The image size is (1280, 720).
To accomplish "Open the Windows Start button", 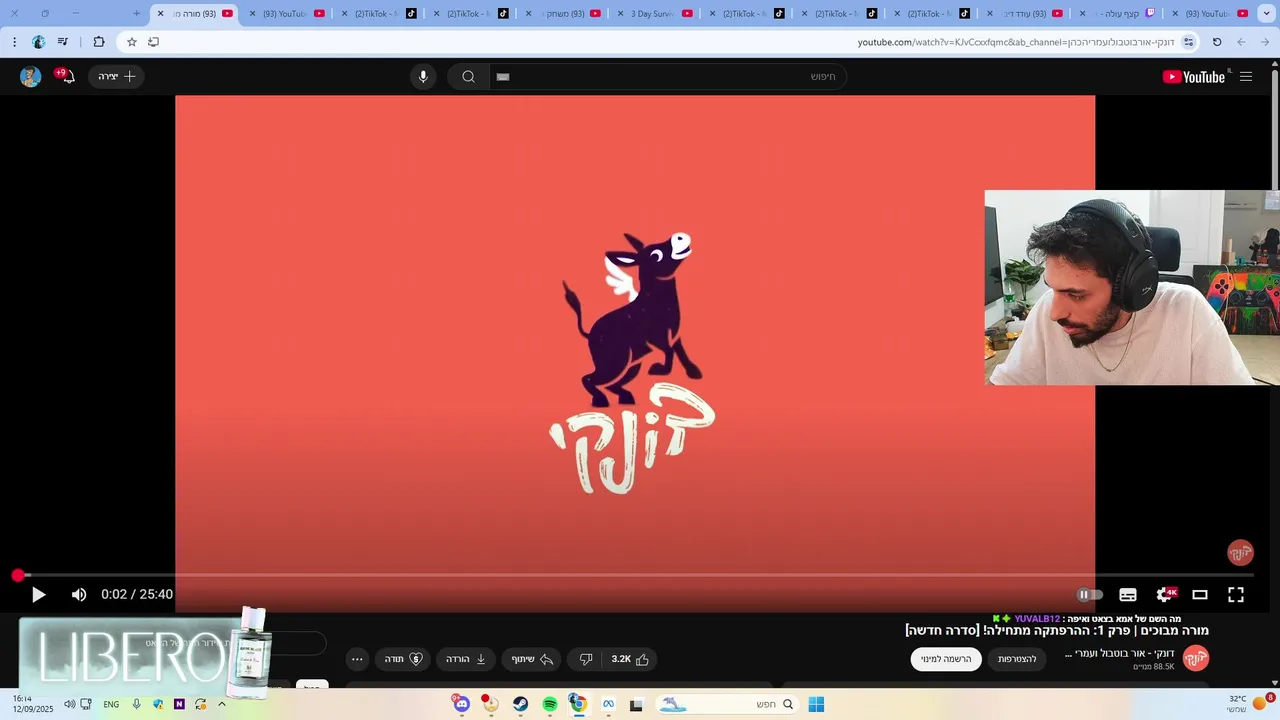I will [816, 704].
